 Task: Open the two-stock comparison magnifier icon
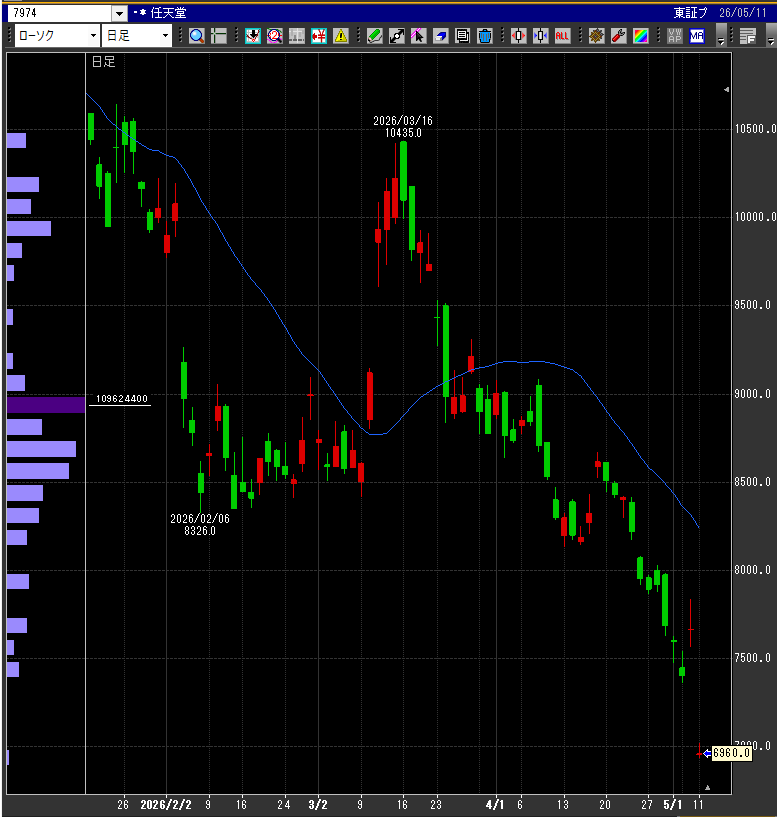tap(275, 36)
